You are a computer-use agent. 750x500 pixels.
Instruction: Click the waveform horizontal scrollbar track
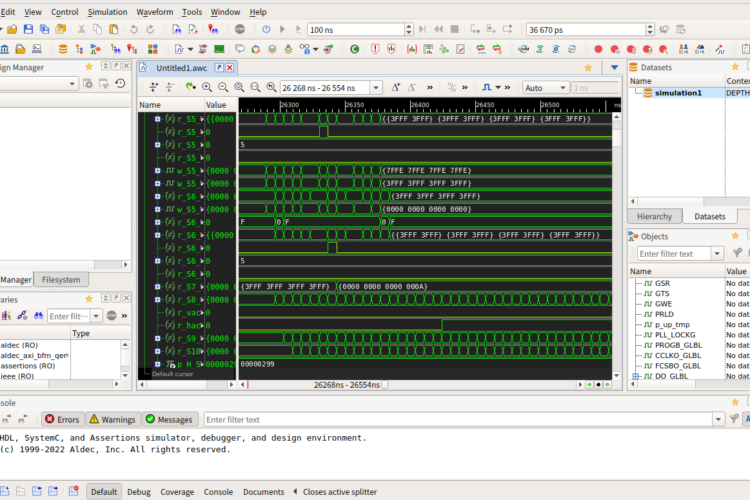click(x=411, y=385)
